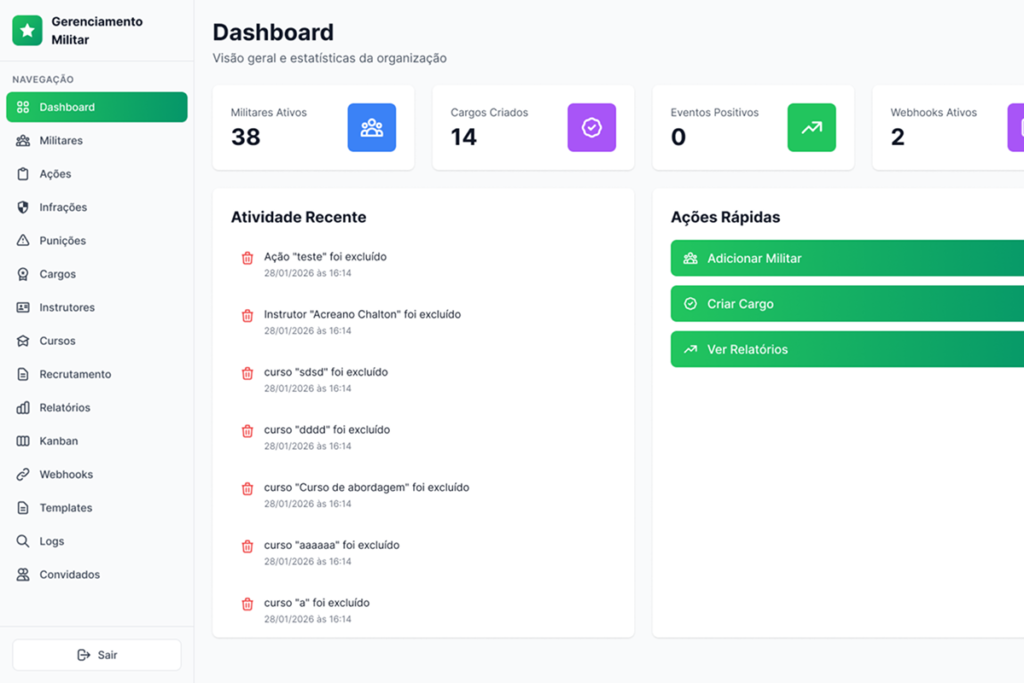Open the Webhooks section
This screenshot has width=1024, height=683.
[x=65, y=474]
